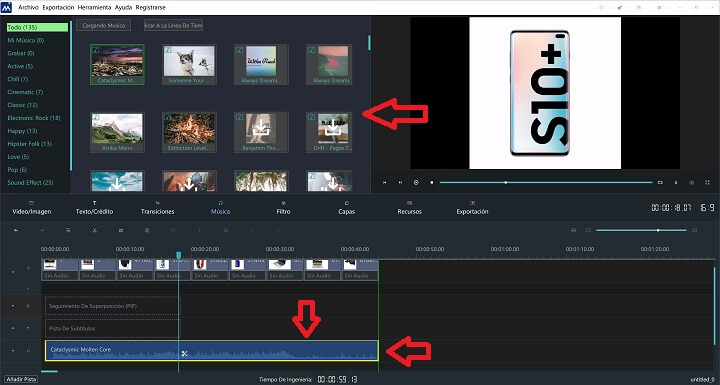
Task: Jump to next frame in preview
Action: (x=400, y=182)
